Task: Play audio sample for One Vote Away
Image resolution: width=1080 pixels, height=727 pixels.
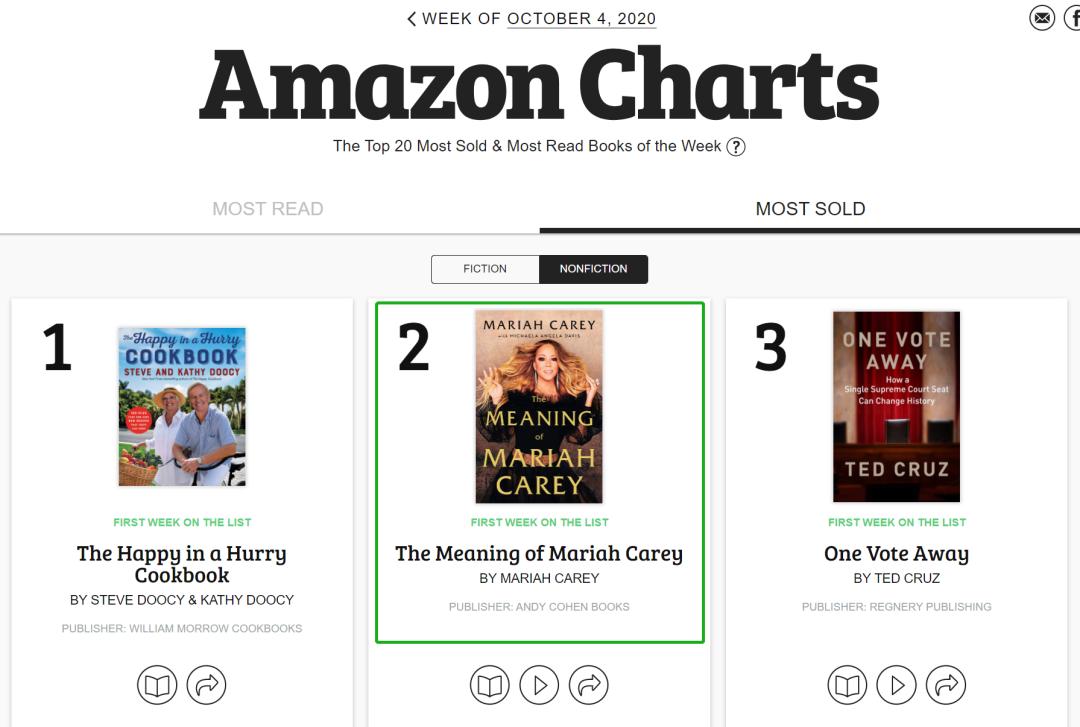Action: coord(896,685)
